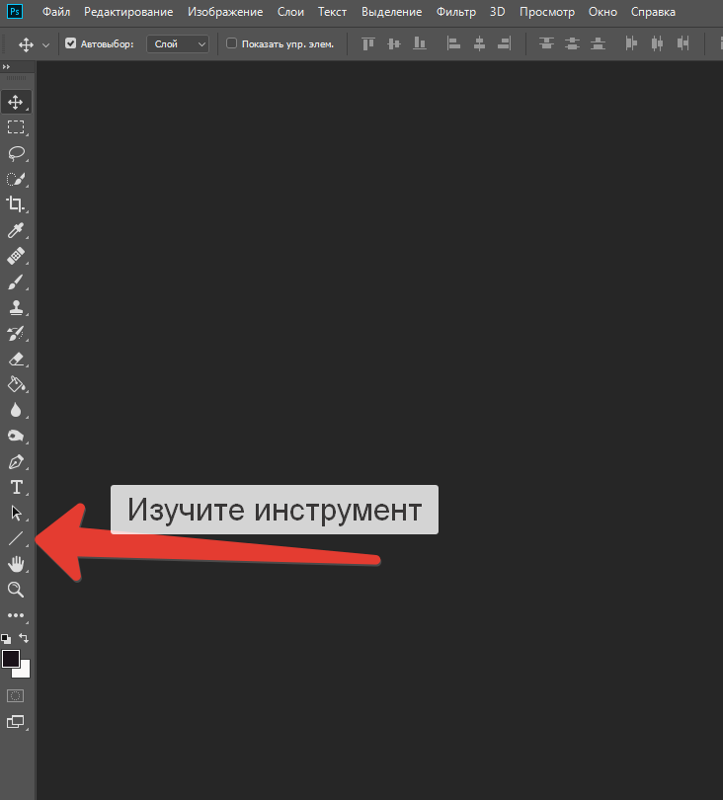Open the Выделение menu
This screenshot has width=723, height=800.
391,12
